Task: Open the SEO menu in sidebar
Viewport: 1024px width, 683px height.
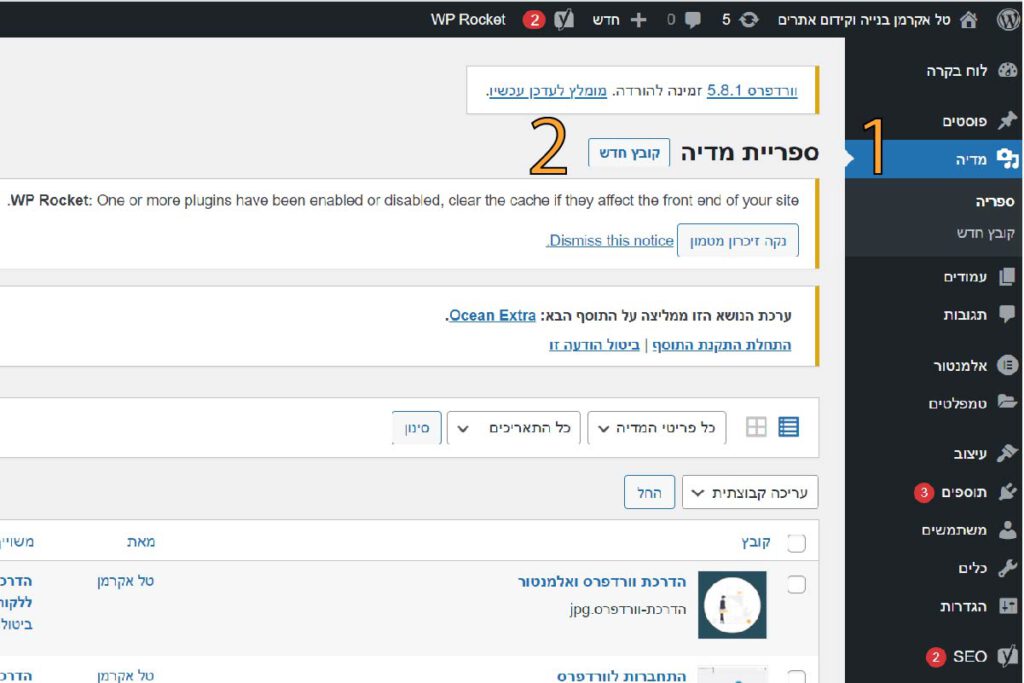Action: (x=970, y=656)
